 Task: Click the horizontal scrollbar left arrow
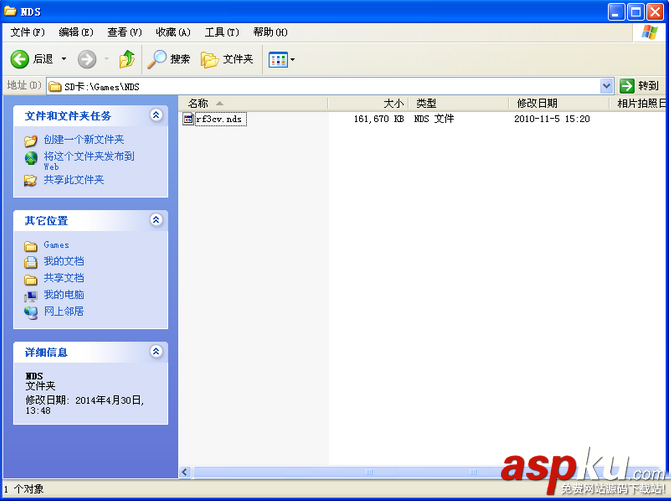tap(185, 472)
